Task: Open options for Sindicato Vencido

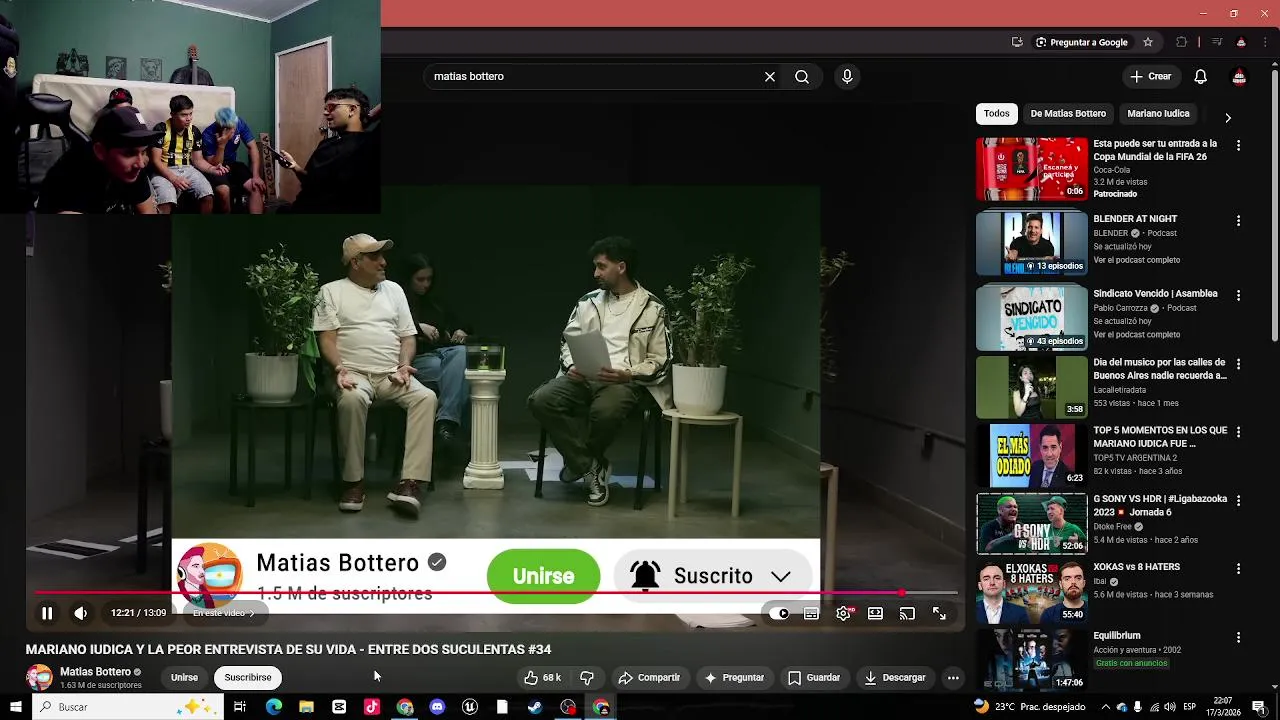Action: point(1238,295)
